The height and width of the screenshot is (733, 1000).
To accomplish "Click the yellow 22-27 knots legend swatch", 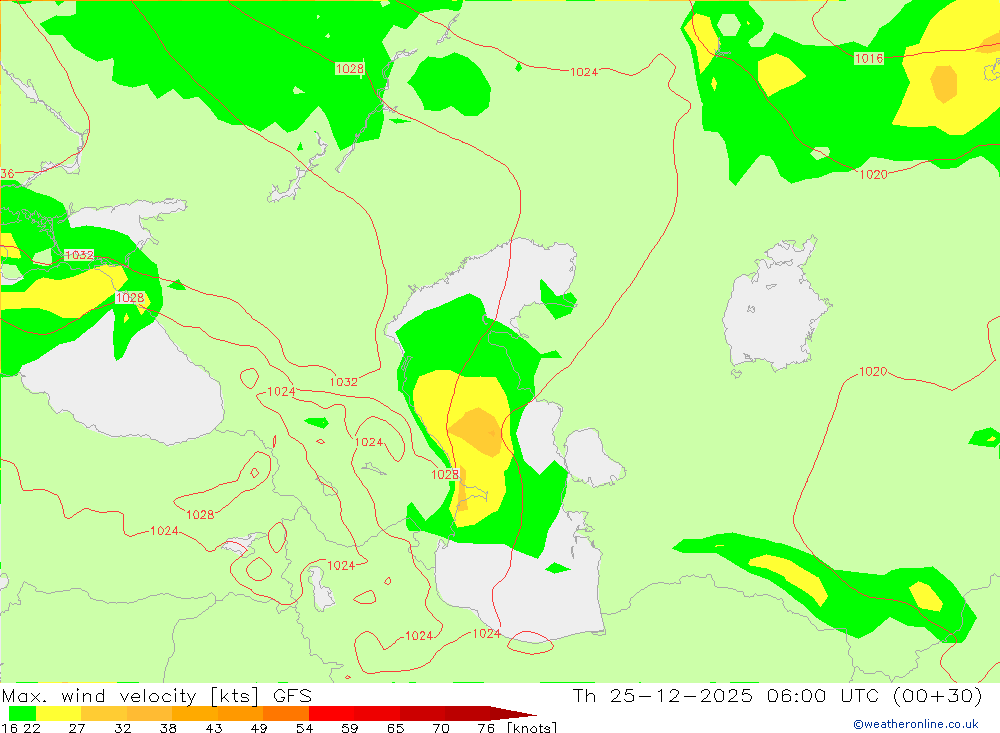I will click(59, 713).
